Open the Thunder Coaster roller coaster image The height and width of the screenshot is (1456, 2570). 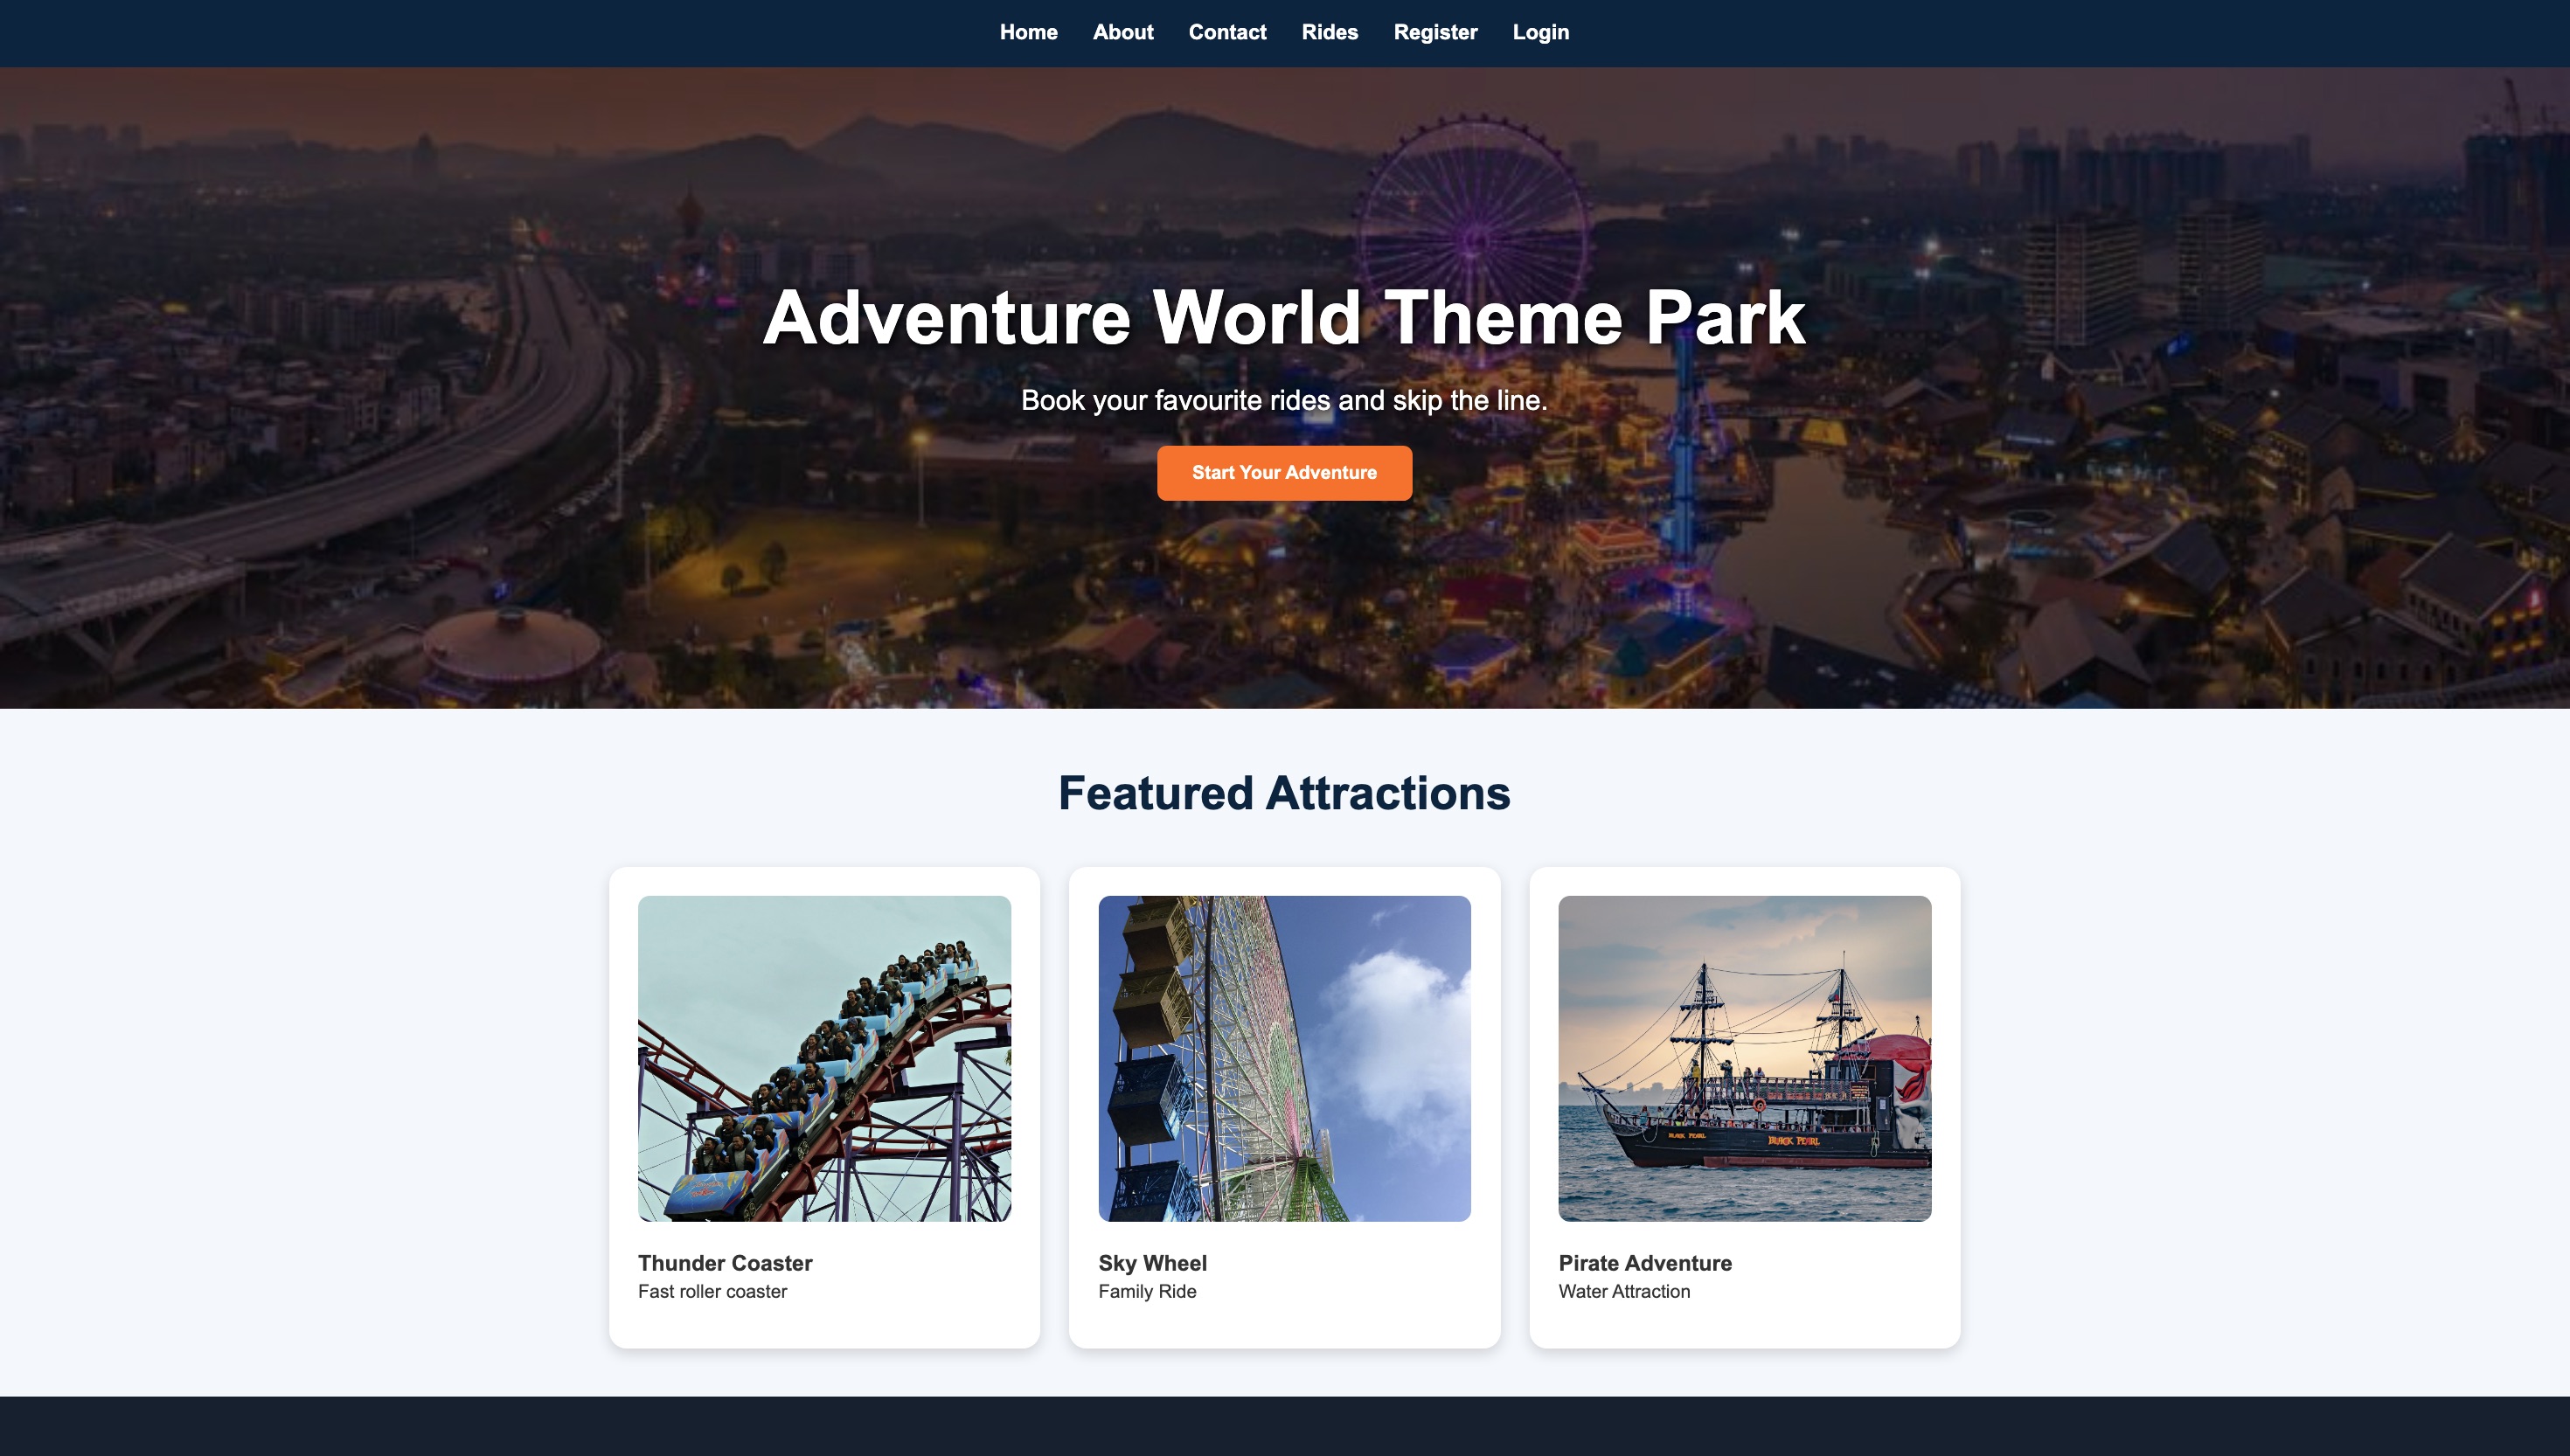[824, 1058]
